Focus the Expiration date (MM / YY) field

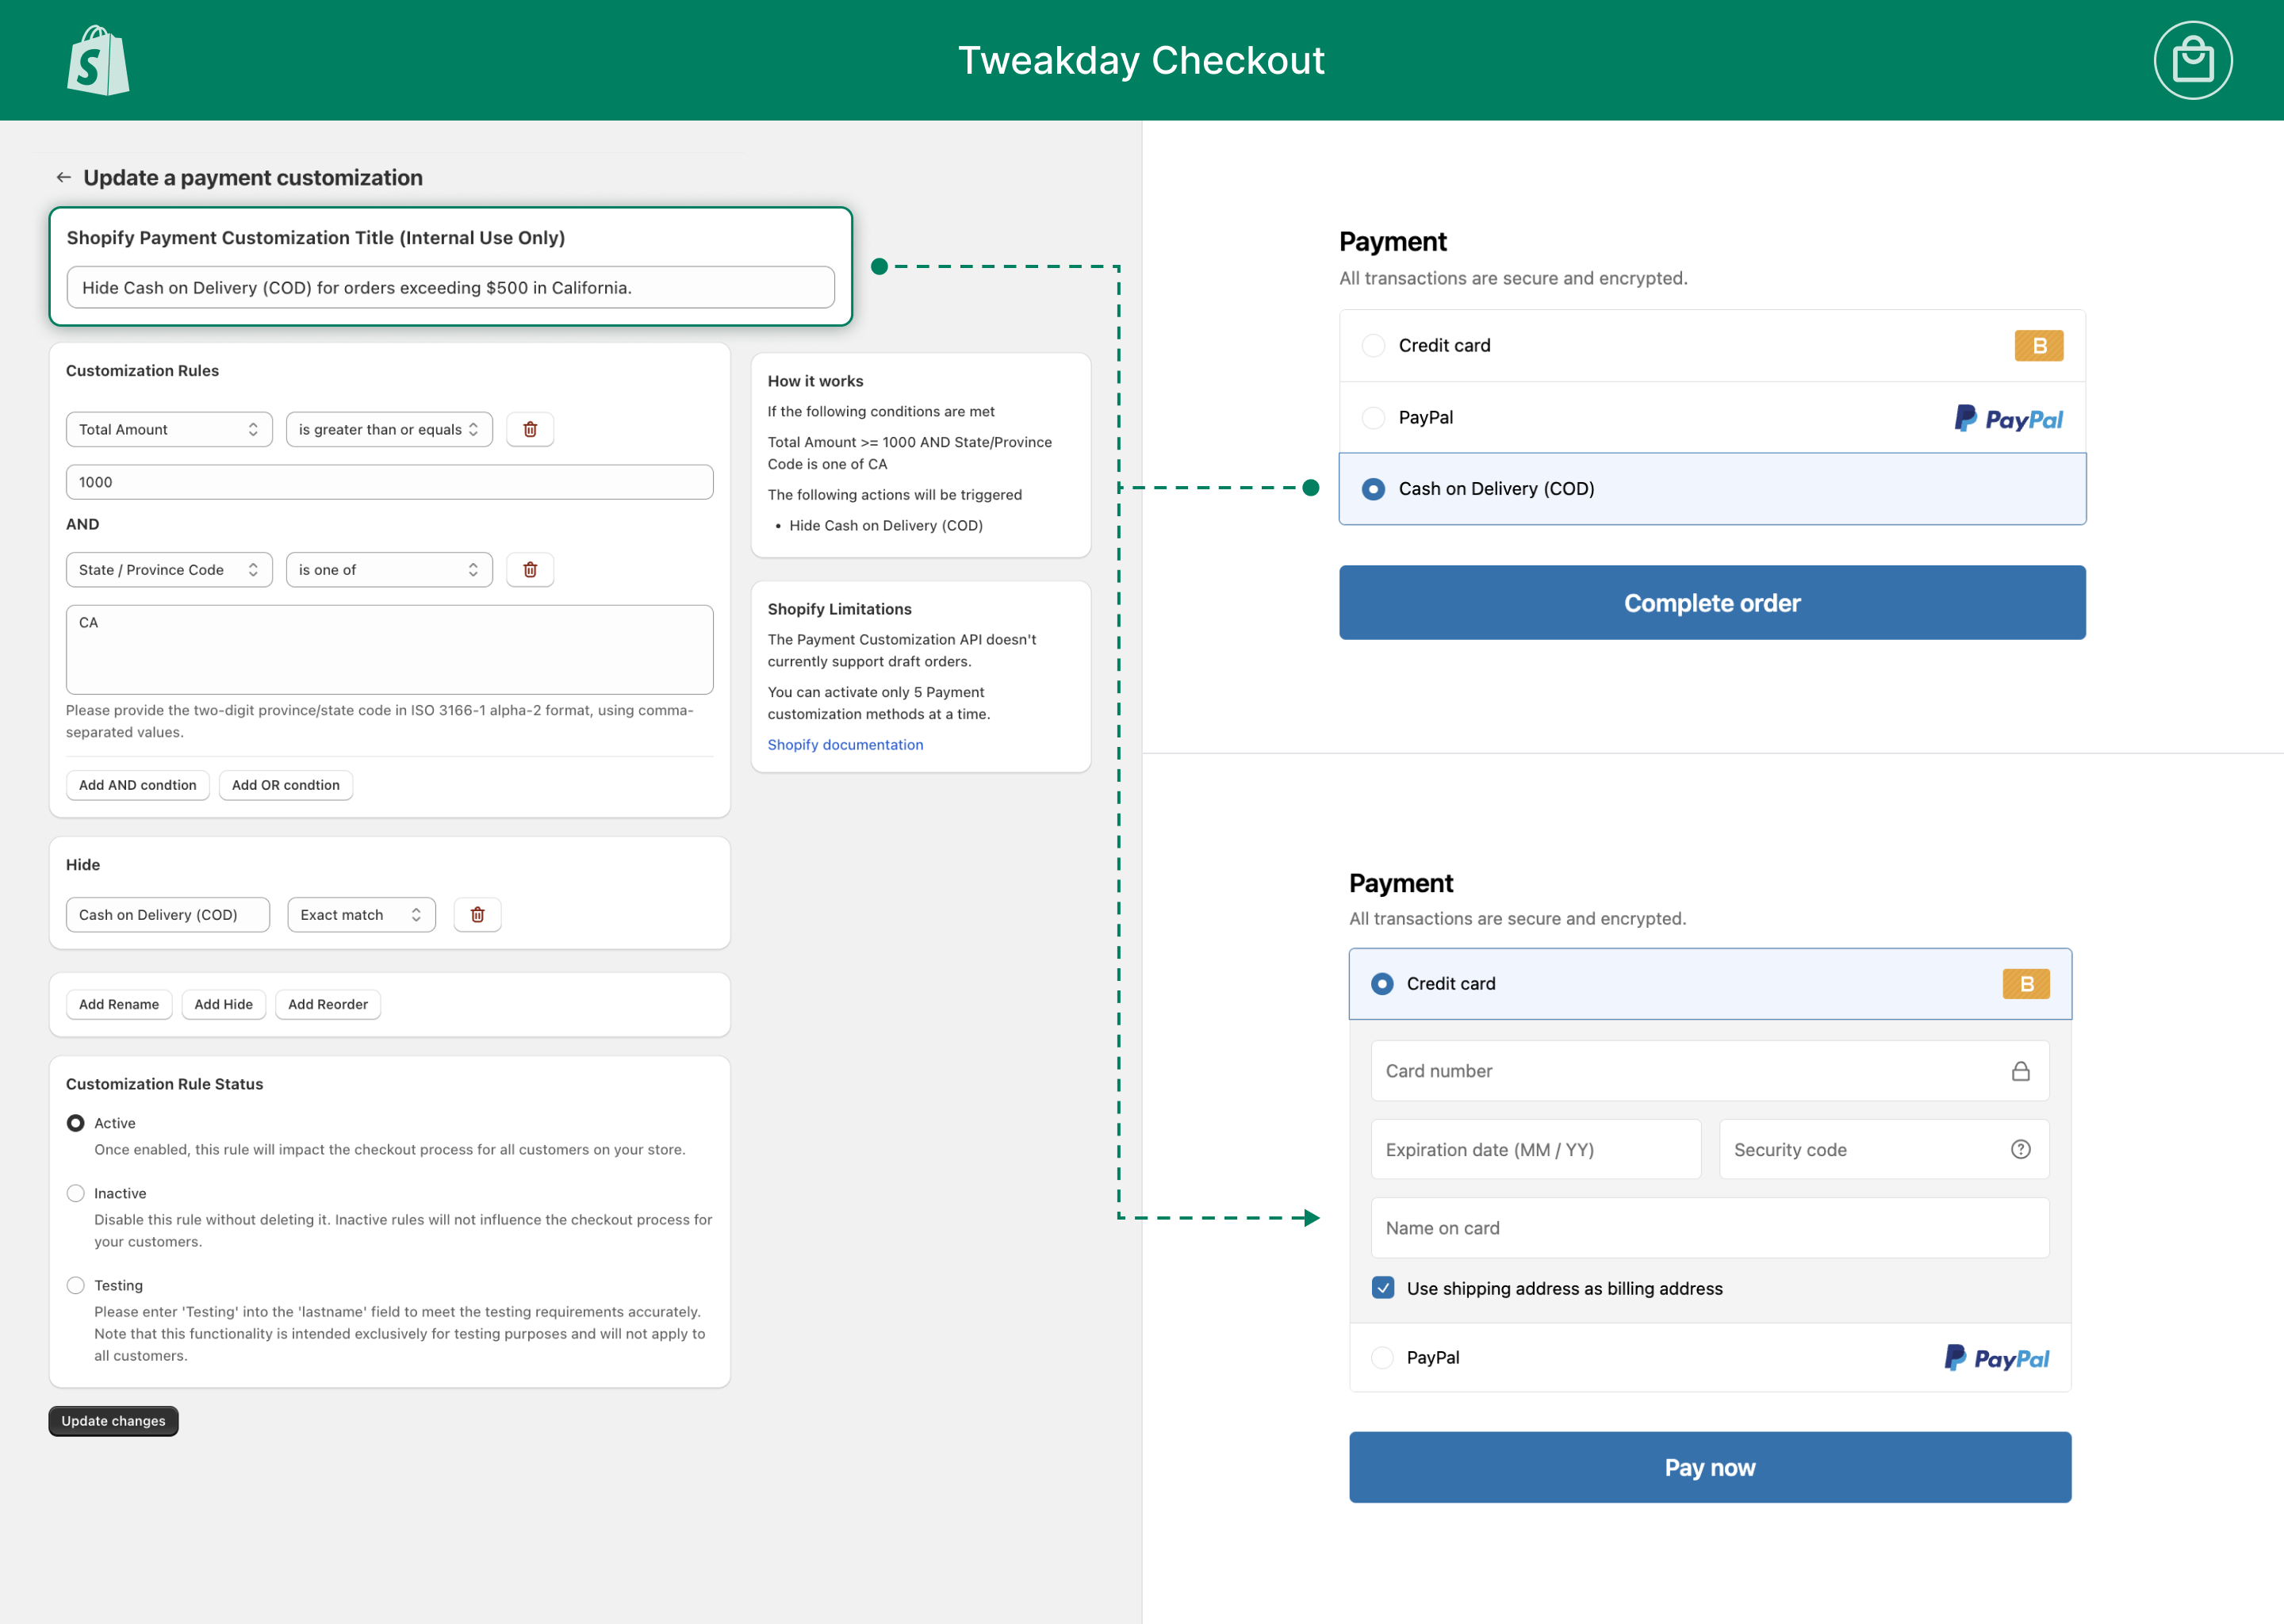coord(1536,1149)
